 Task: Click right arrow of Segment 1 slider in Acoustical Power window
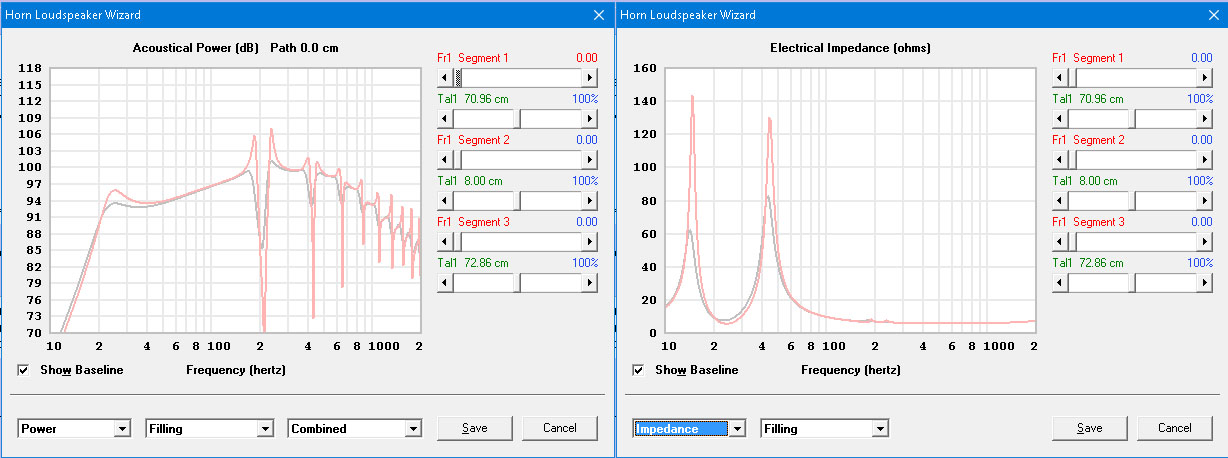(590, 77)
